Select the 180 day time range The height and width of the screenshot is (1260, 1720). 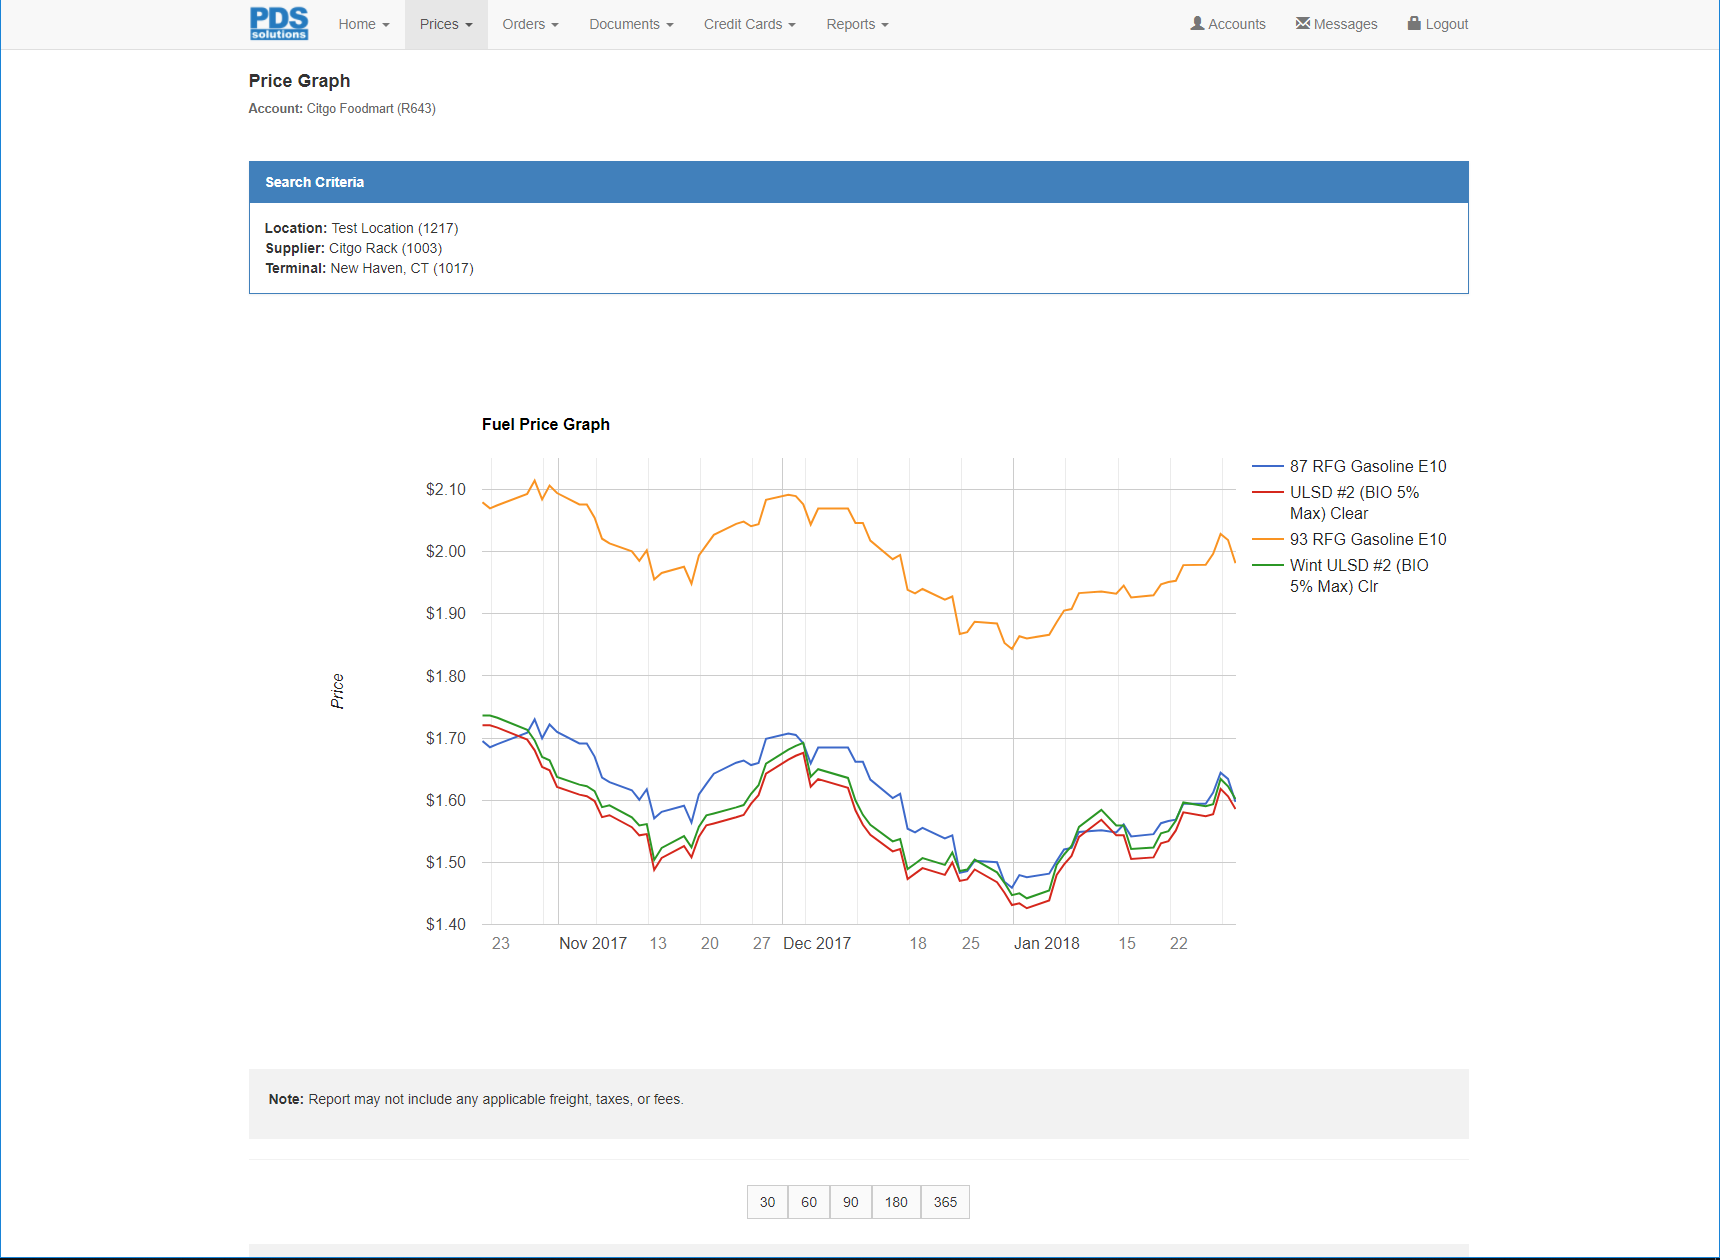click(x=896, y=1202)
